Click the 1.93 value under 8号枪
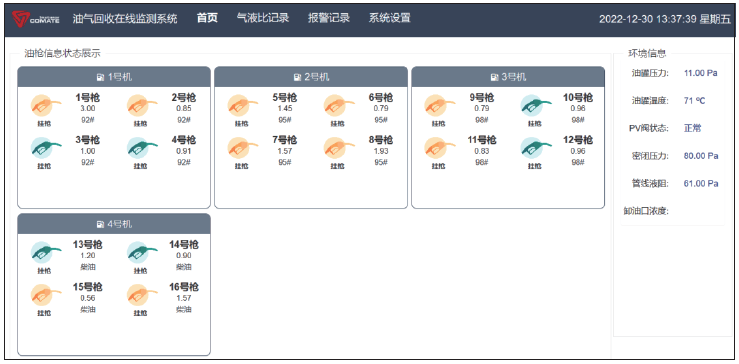The height and width of the screenshot is (364, 739). 381,151
